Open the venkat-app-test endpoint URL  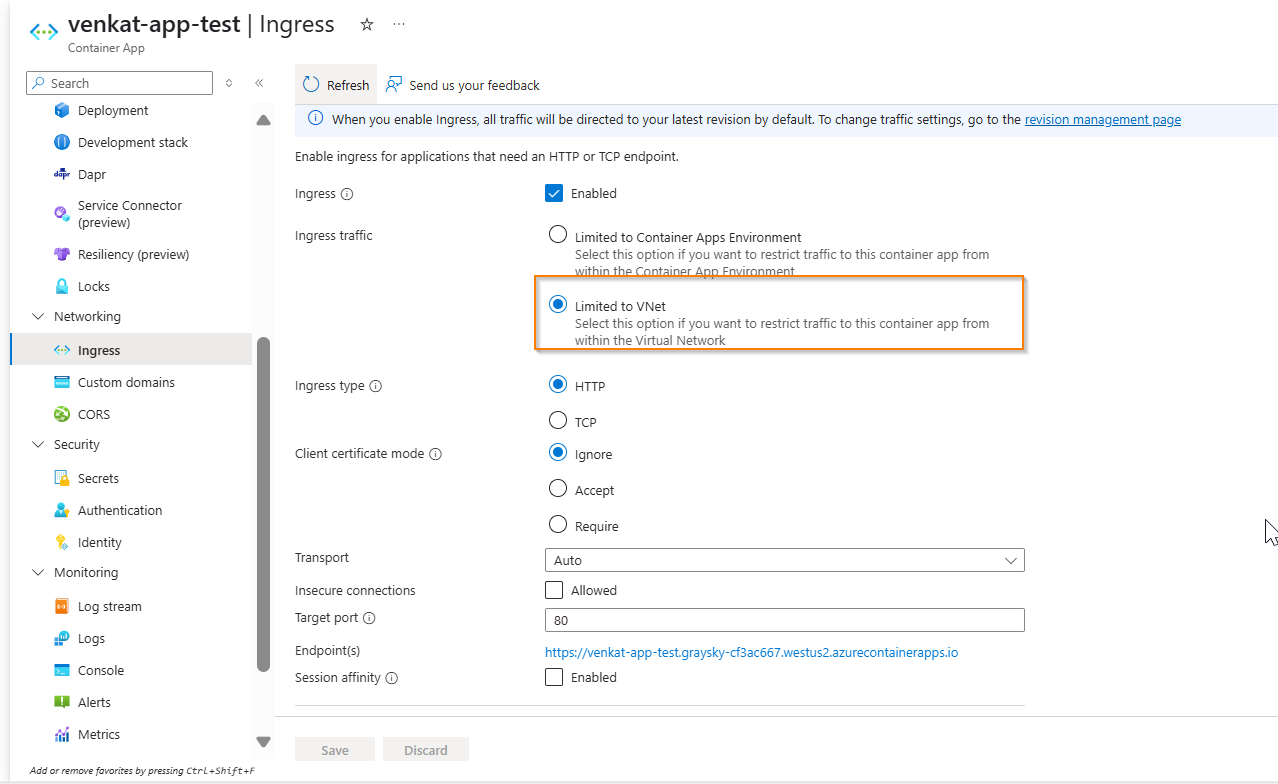(x=752, y=652)
